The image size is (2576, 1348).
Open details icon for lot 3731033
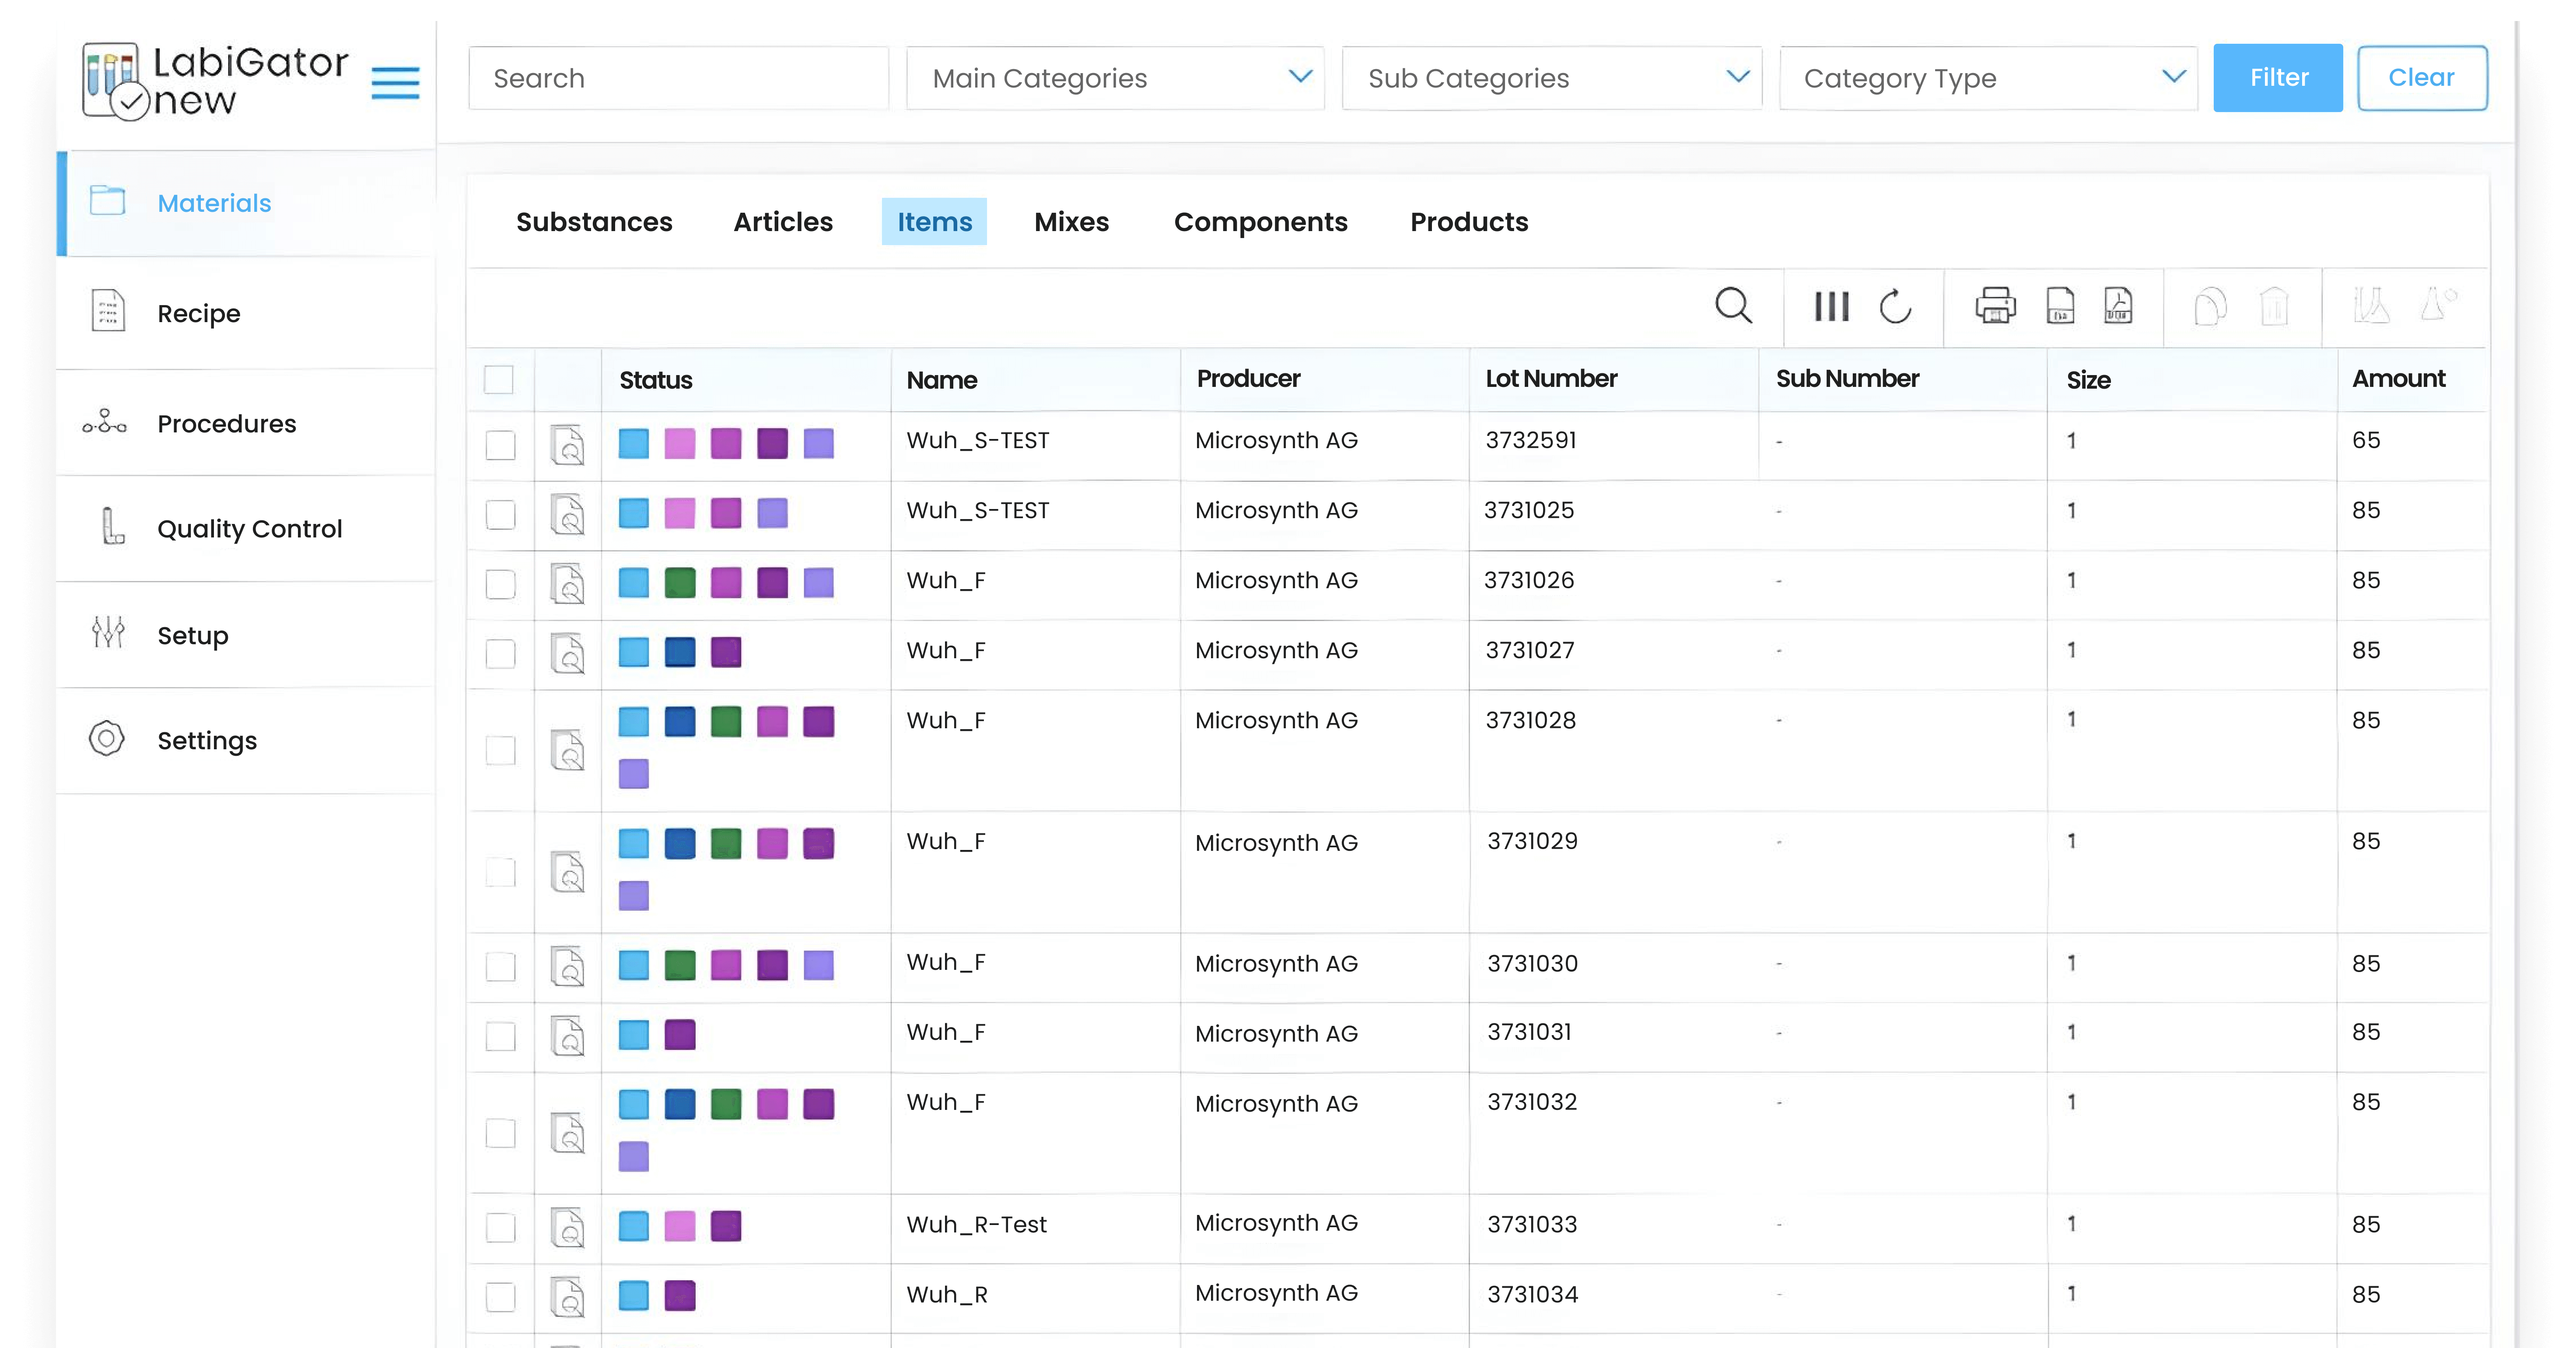pos(568,1228)
